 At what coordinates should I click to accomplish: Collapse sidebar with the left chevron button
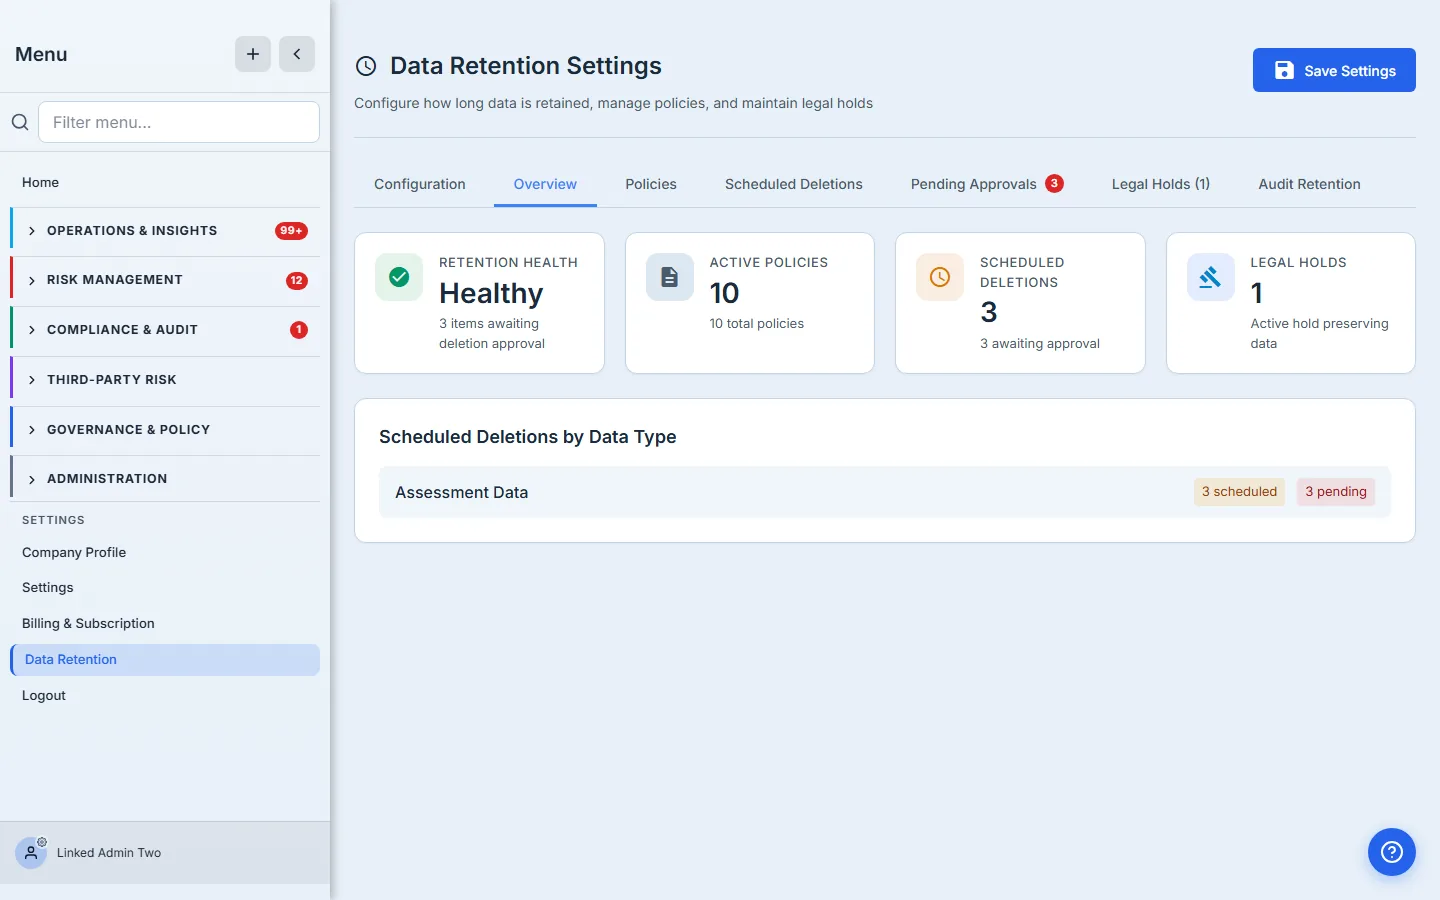(297, 54)
